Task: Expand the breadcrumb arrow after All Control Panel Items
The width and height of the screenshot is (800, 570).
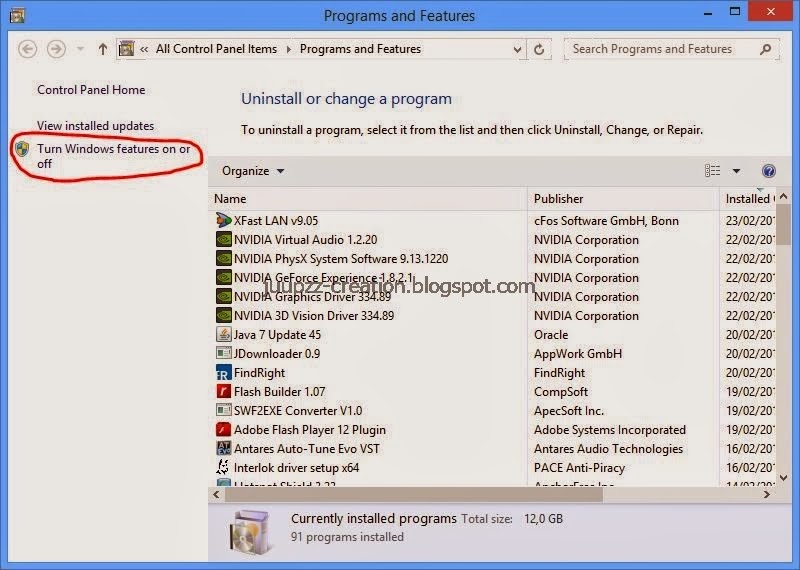Action: coord(289,49)
